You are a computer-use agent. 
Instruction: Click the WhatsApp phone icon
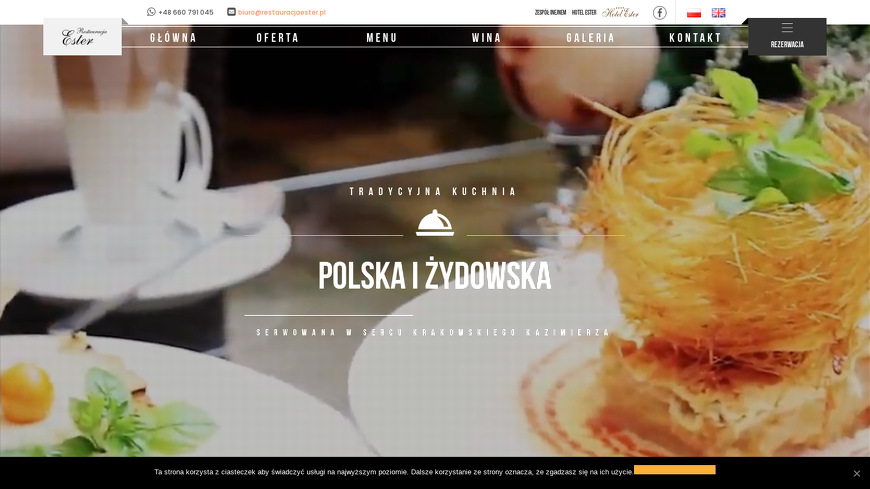pyautogui.click(x=151, y=12)
